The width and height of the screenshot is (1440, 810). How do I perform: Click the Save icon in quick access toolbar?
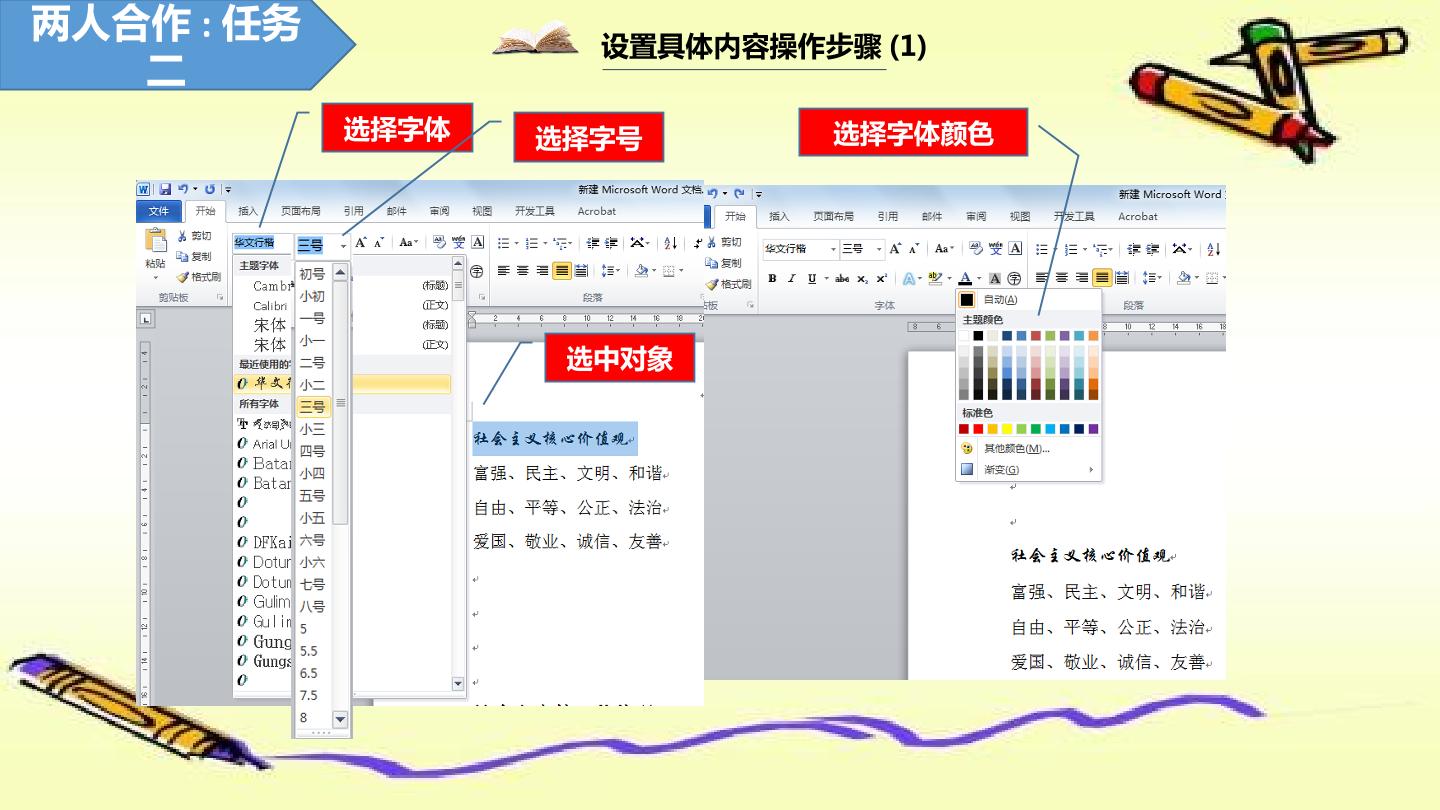click(x=166, y=188)
